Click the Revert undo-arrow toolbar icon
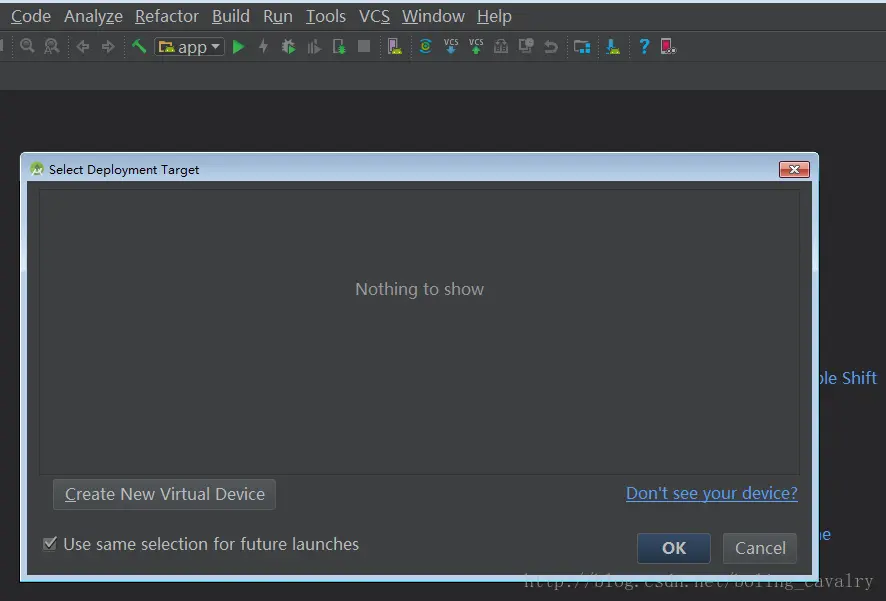Image resolution: width=886 pixels, height=601 pixels. point(551,46)
